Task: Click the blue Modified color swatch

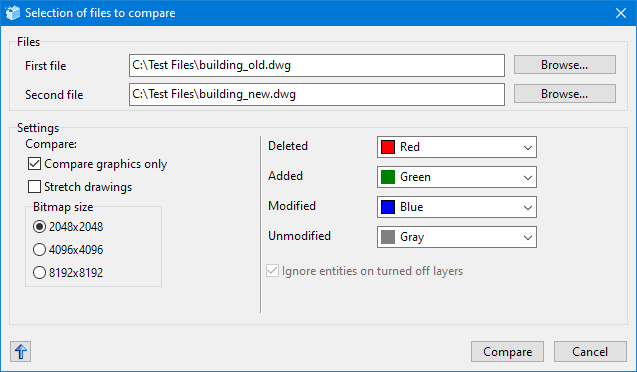Action: (388, 207)
